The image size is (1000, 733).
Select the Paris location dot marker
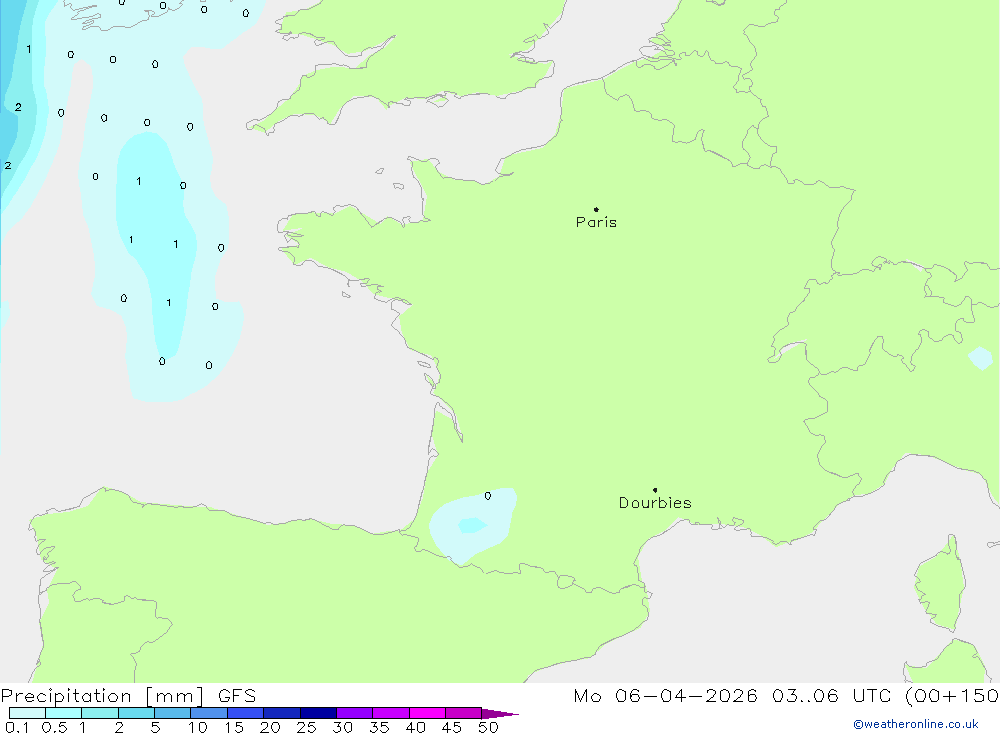(596, 209)
